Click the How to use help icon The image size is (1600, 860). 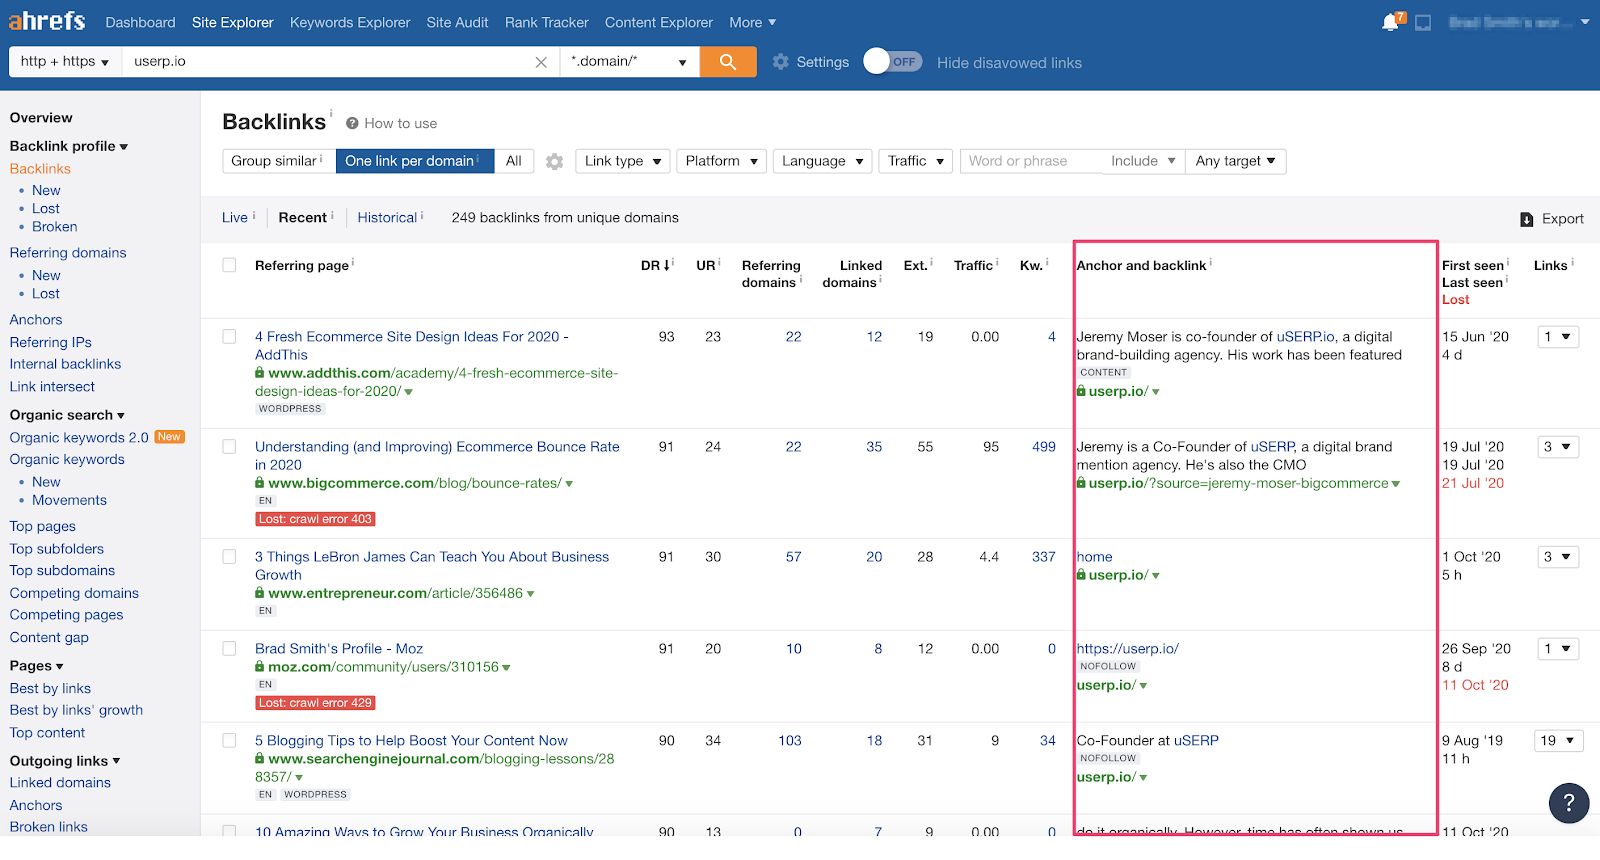pos(352,123)
